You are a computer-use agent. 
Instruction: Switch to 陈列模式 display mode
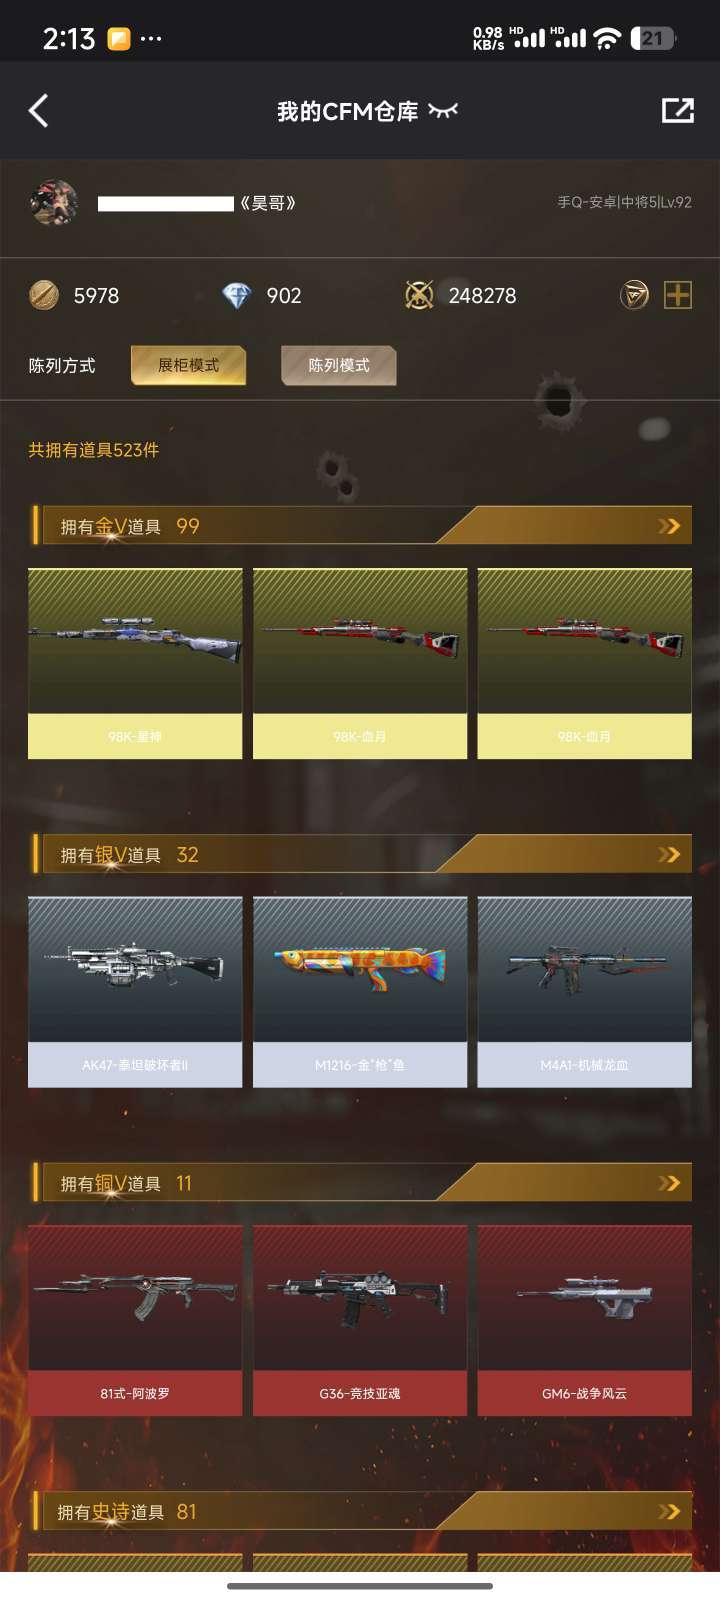coord(339,365)
